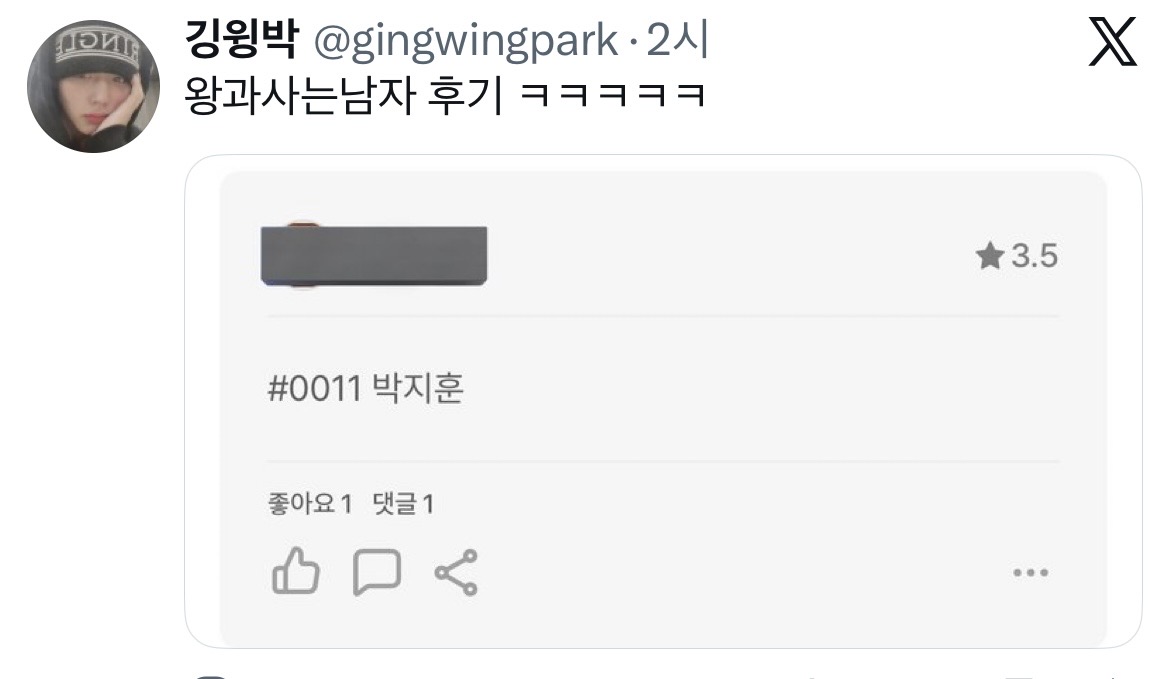Open the 2시 post timestamp
This screenshot has height=679, width=1170.
click(677, 40)
